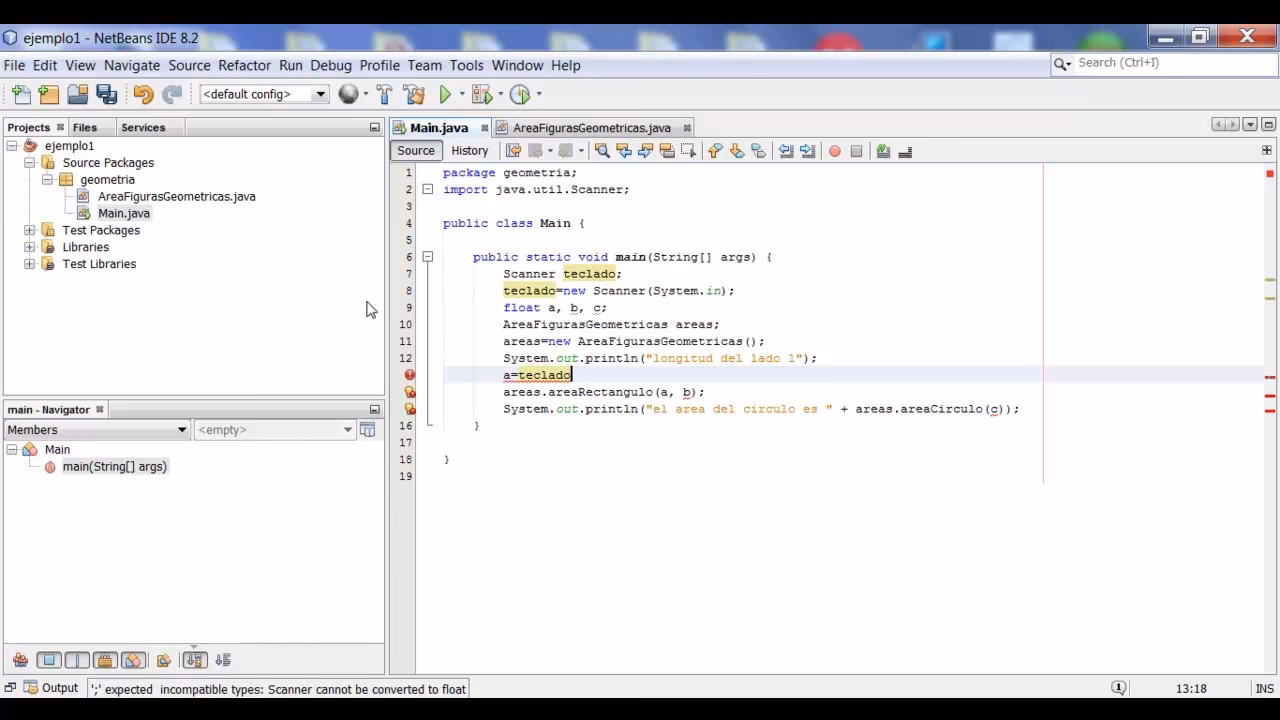1280x720 pixels.
Task: Toggle the Show Fields filter in Navigator
Action: pyautogui.click(x=49, y=660)
